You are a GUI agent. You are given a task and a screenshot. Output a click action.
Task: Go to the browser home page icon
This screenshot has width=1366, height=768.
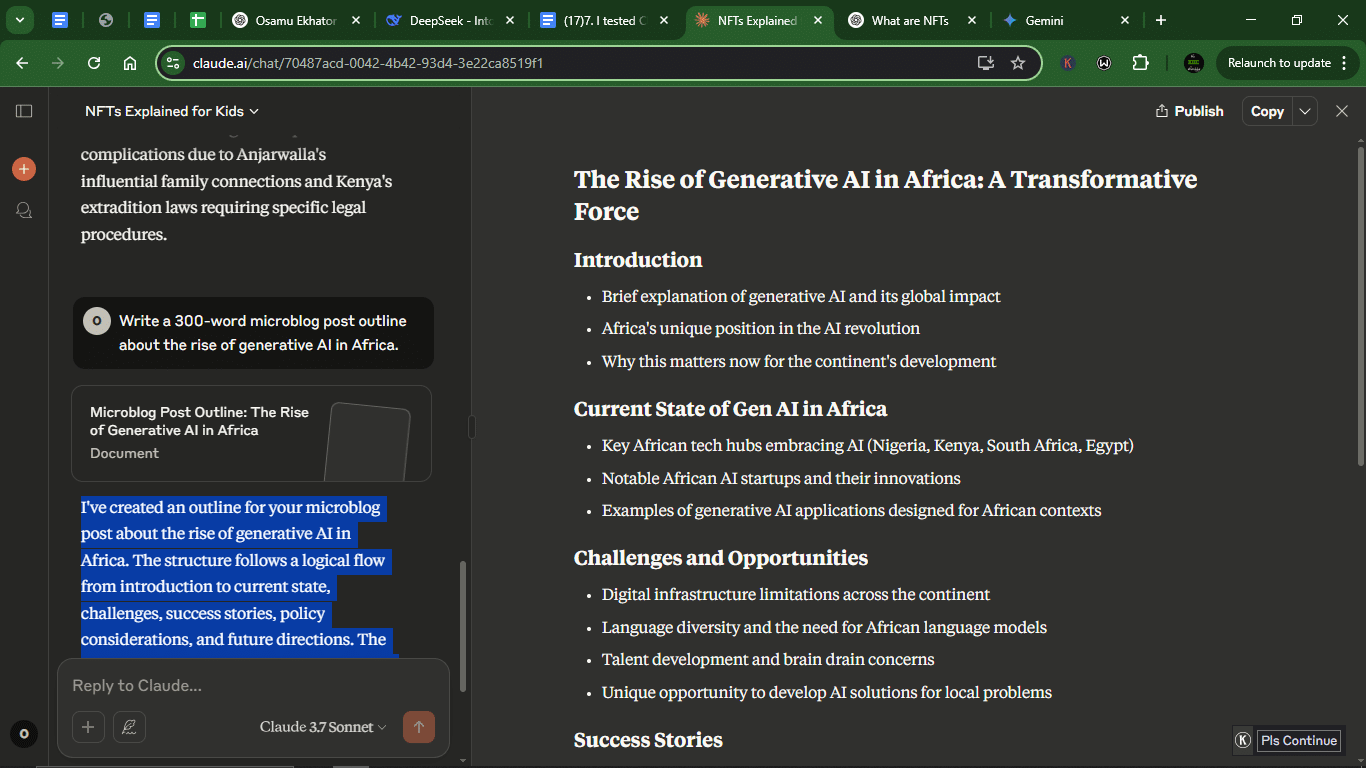pos(130,63)
